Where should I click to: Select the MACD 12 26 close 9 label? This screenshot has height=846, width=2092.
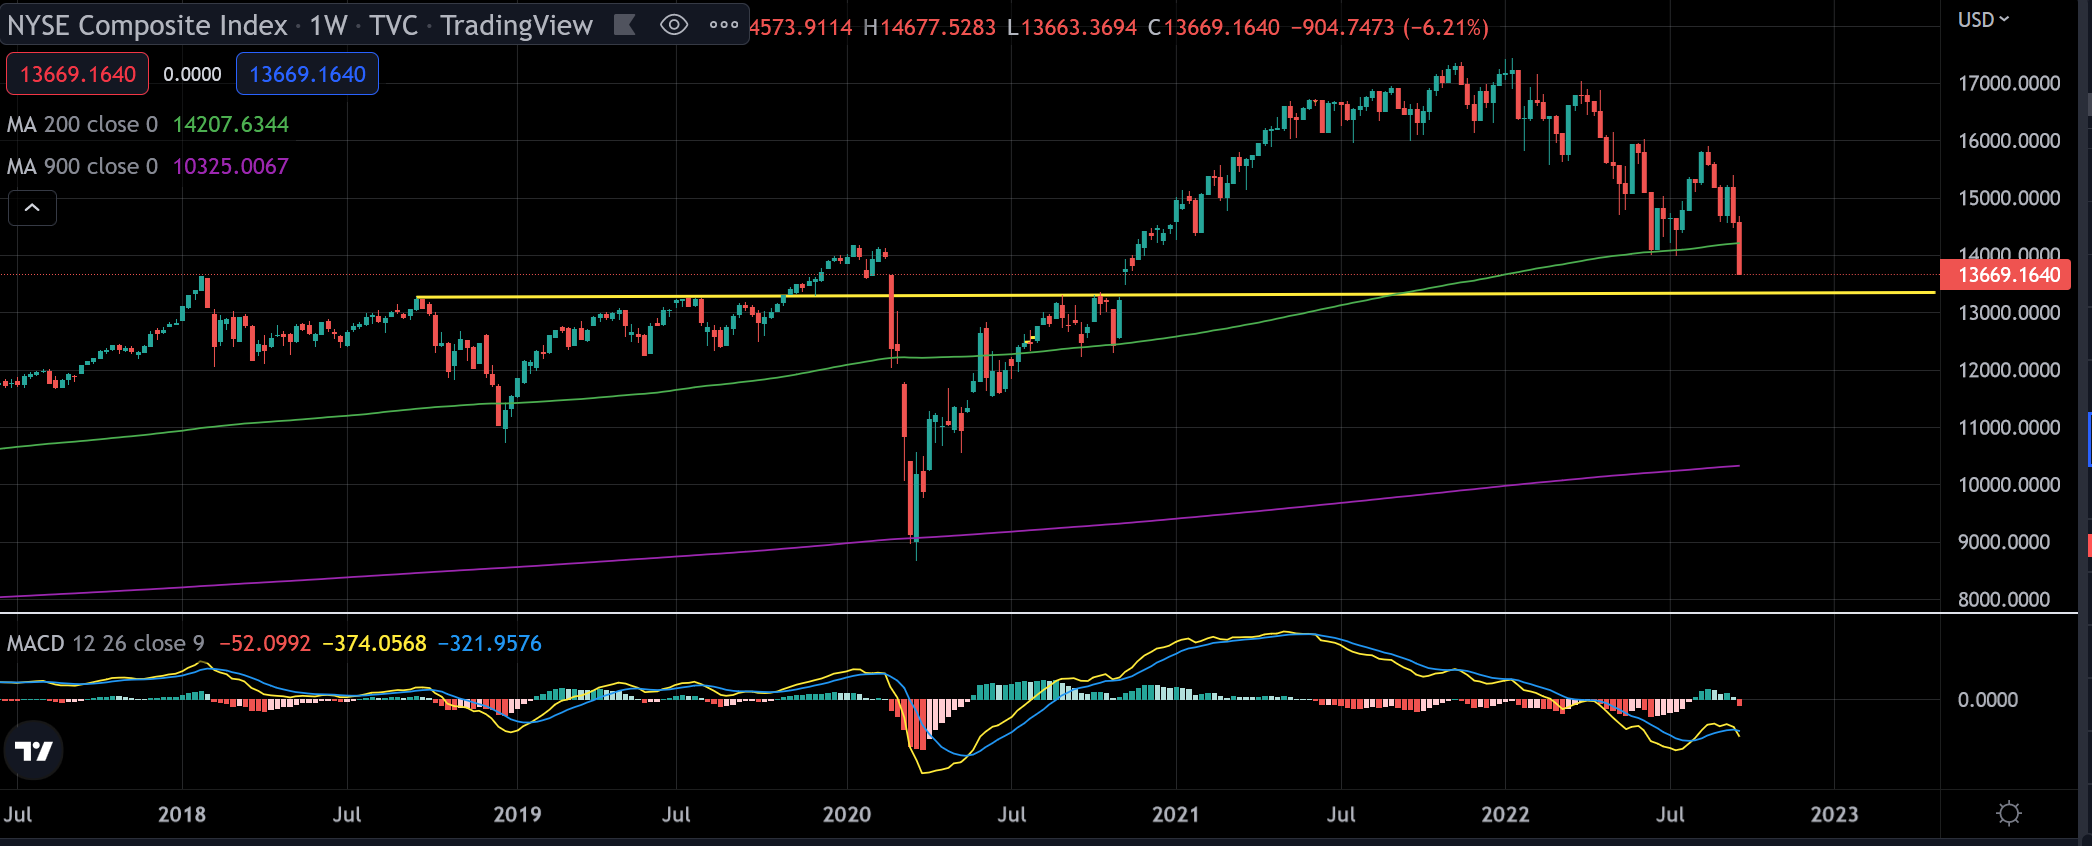(x=105, y=643)
